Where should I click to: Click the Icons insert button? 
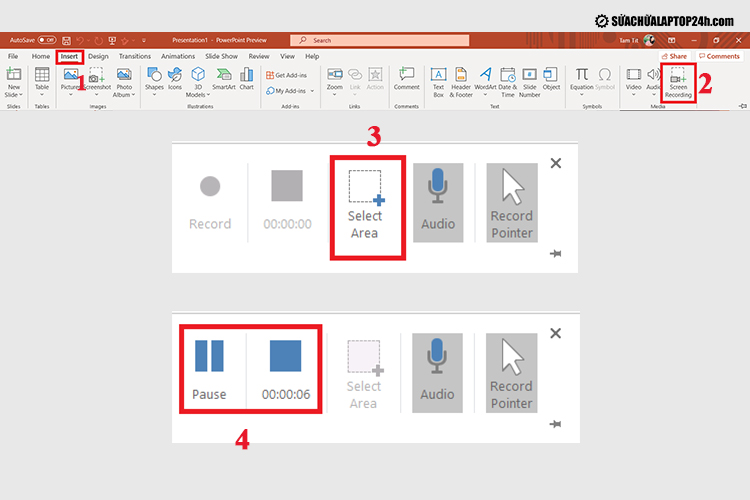click(x=175, y=79)
